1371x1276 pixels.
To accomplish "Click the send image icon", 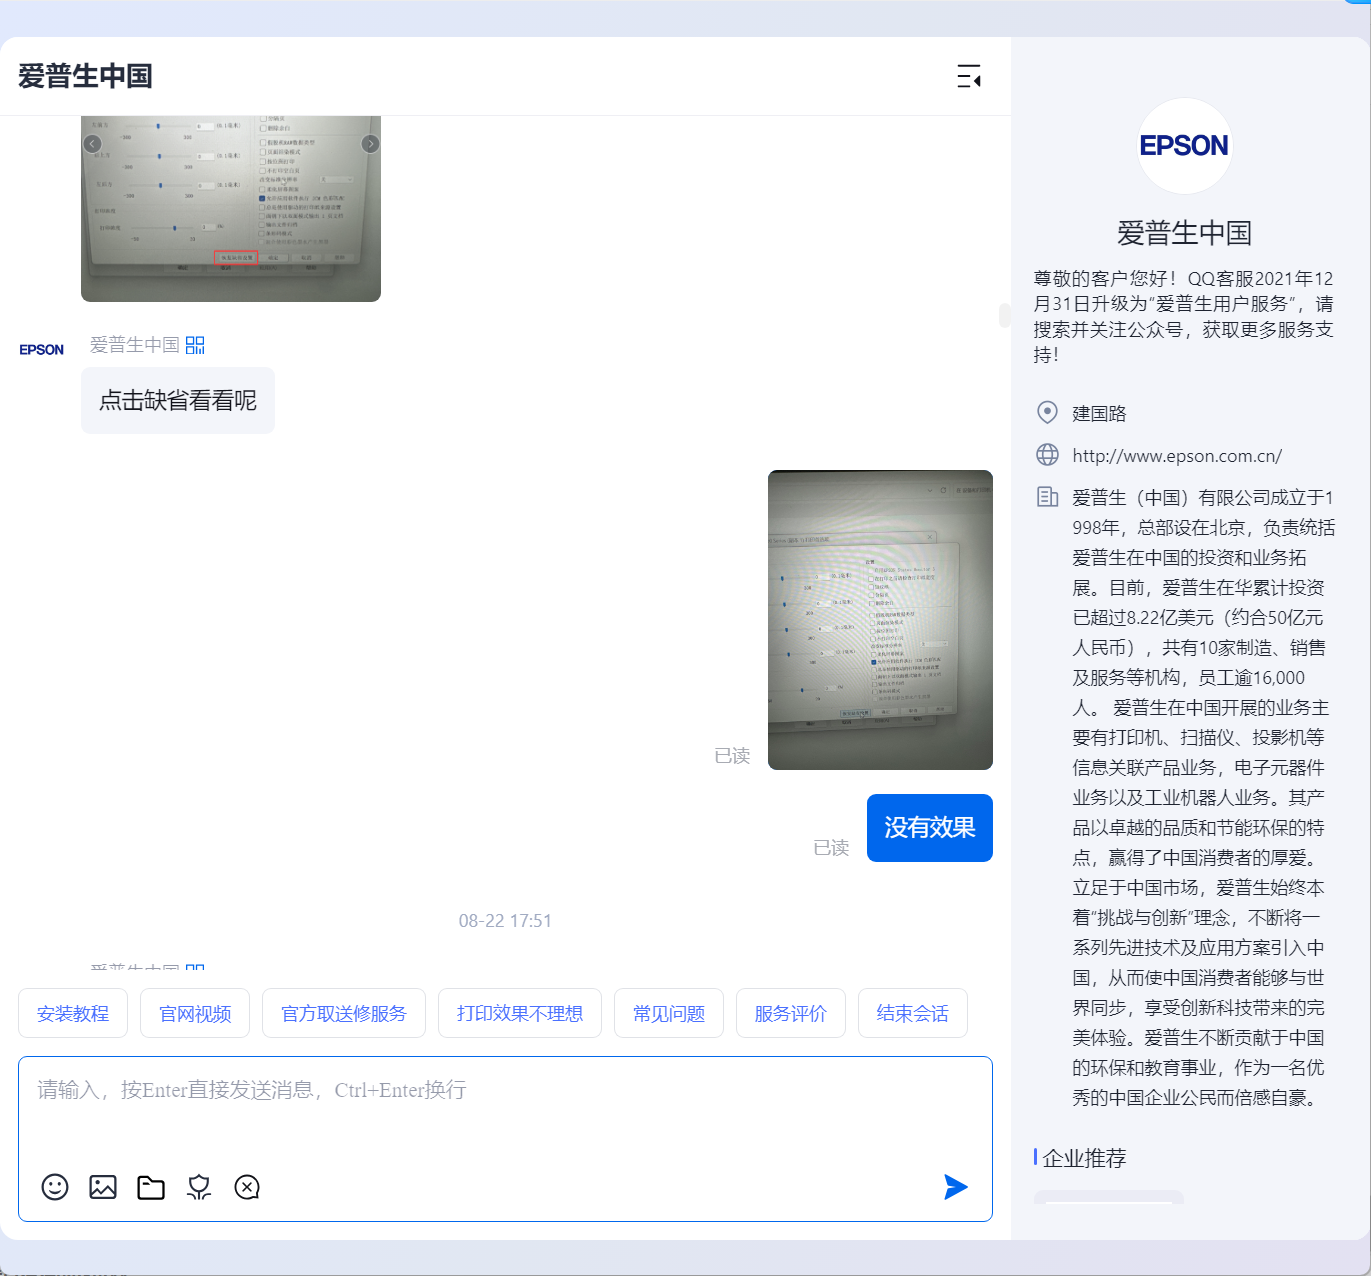I will [103, 1187].
